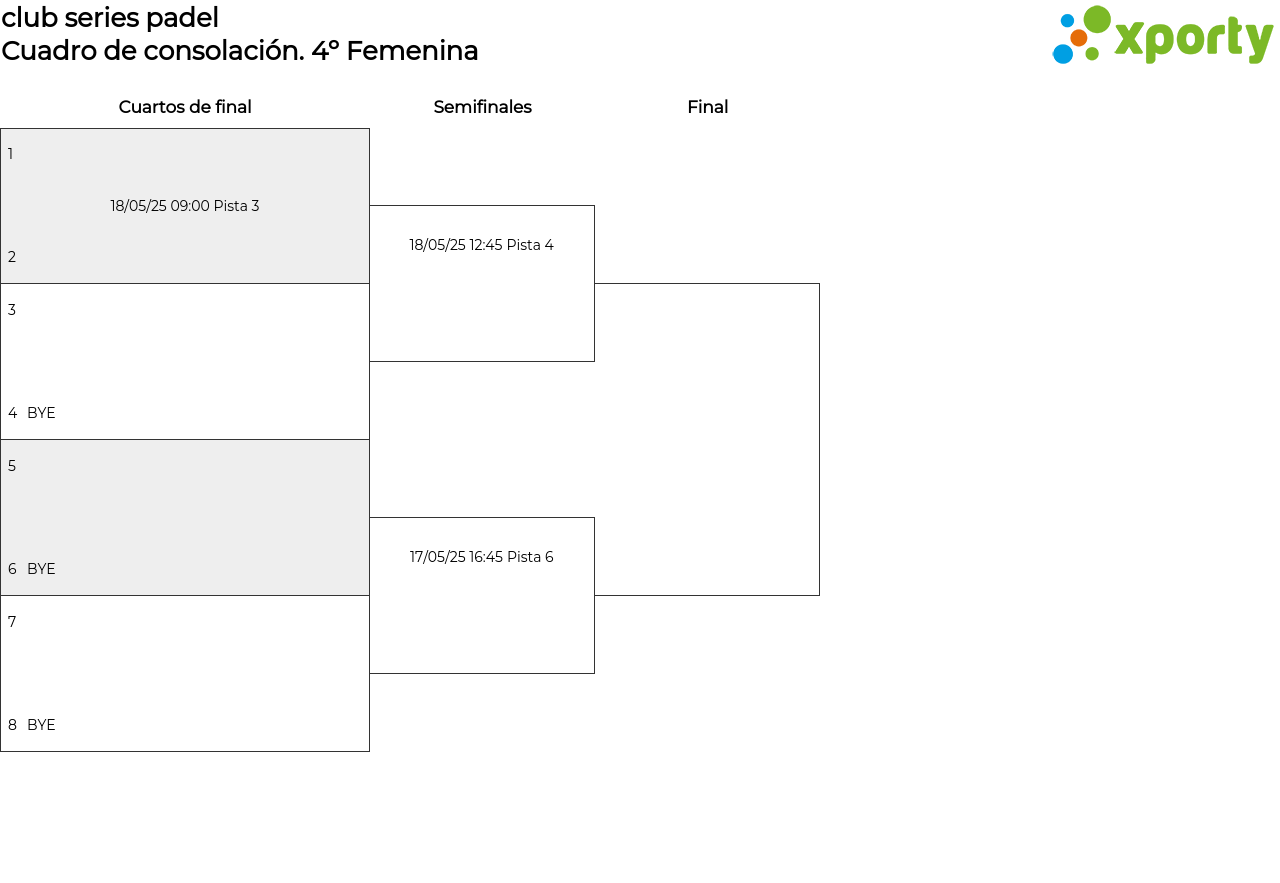Click seed number 1 slot
1280x883 pixels.
pos(11,154)
